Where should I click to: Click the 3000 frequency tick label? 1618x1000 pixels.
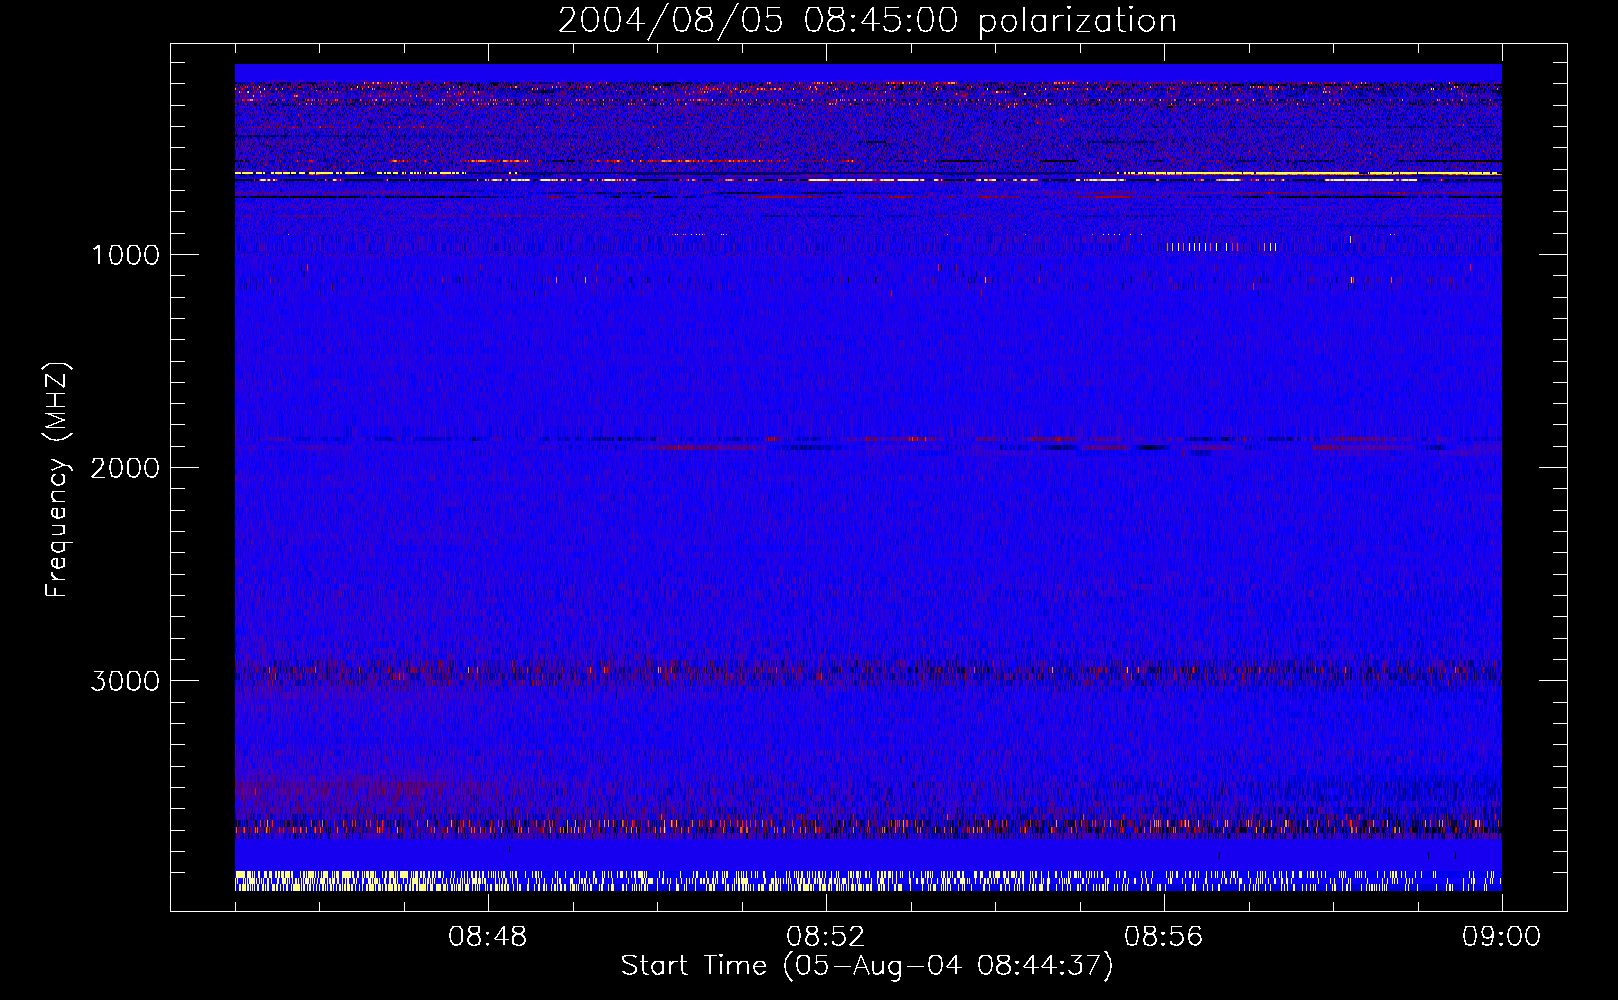[x=125, y=681]
